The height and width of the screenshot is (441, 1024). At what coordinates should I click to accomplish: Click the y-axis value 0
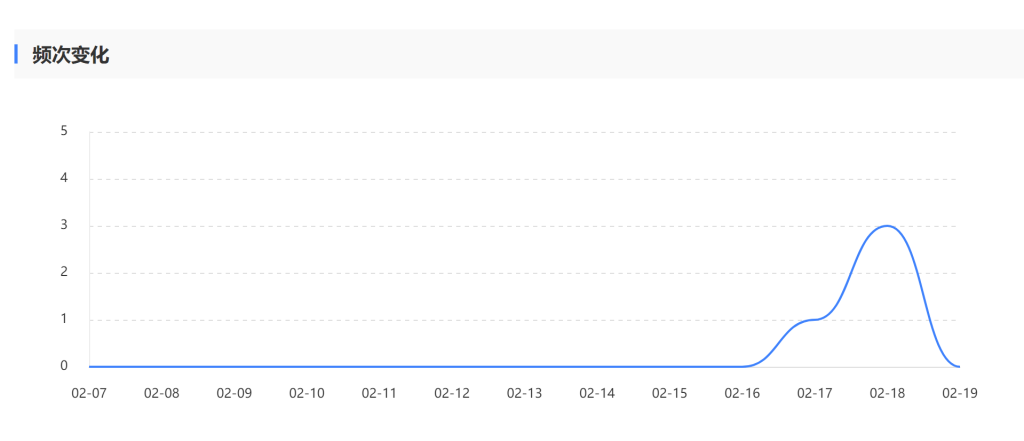pyautogui.click(x=64, y=366)
